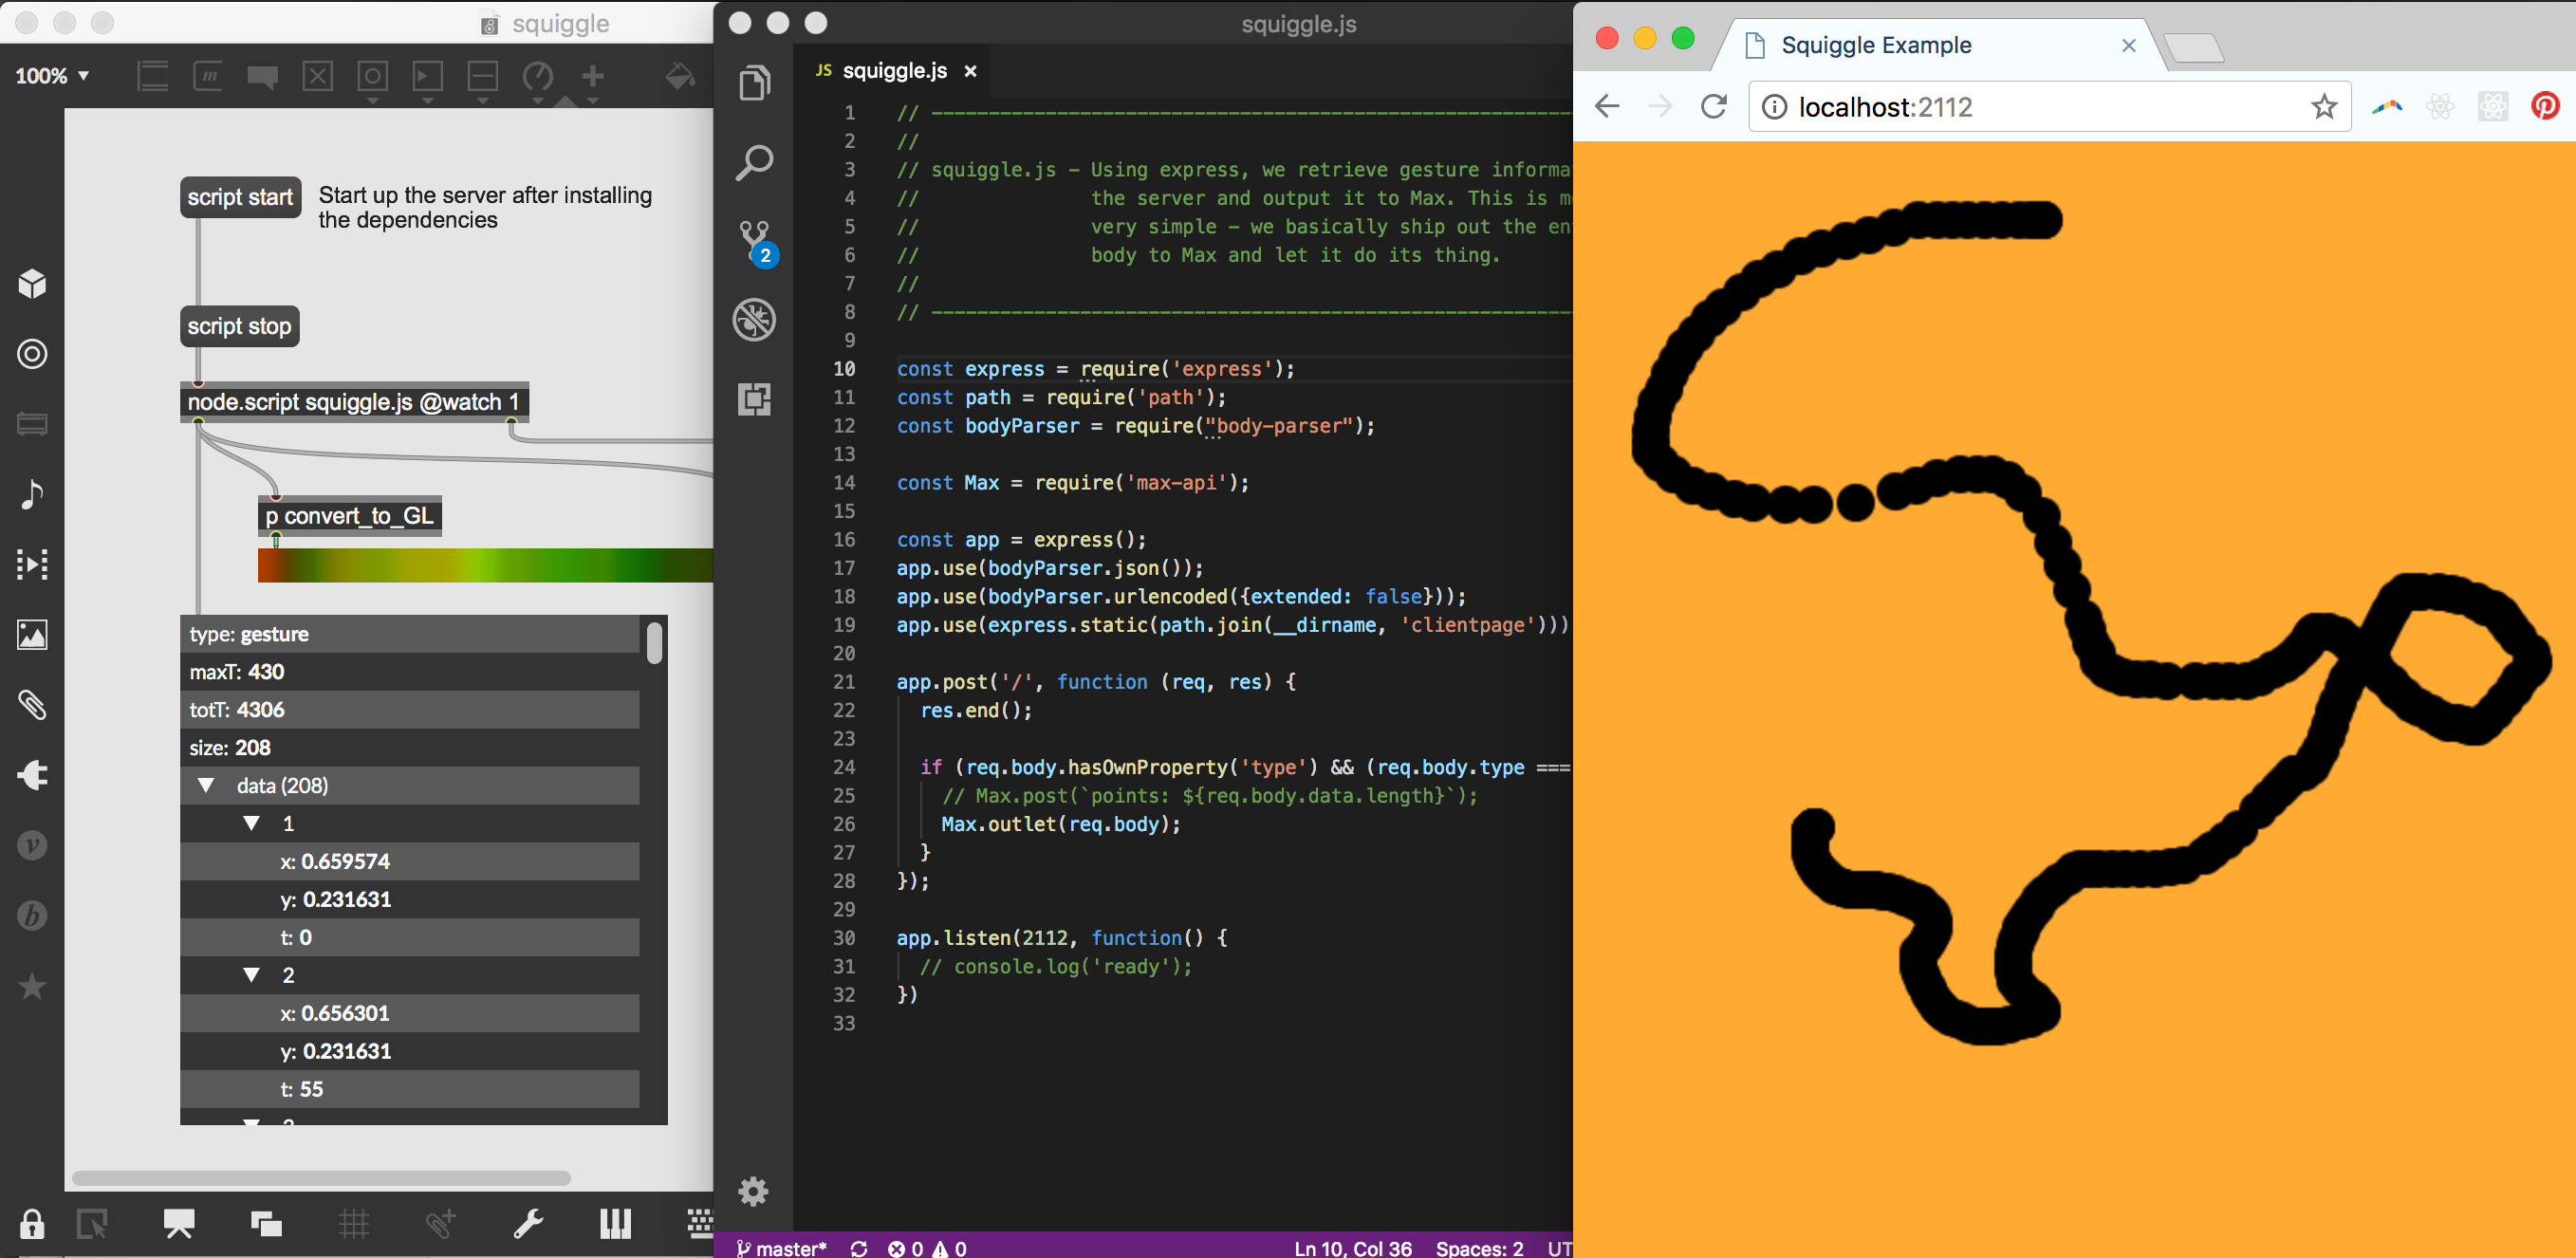This screenshot has height=1258, width=2576.
Task: Click the script stop message box
Action: click(x=239, y=326)
